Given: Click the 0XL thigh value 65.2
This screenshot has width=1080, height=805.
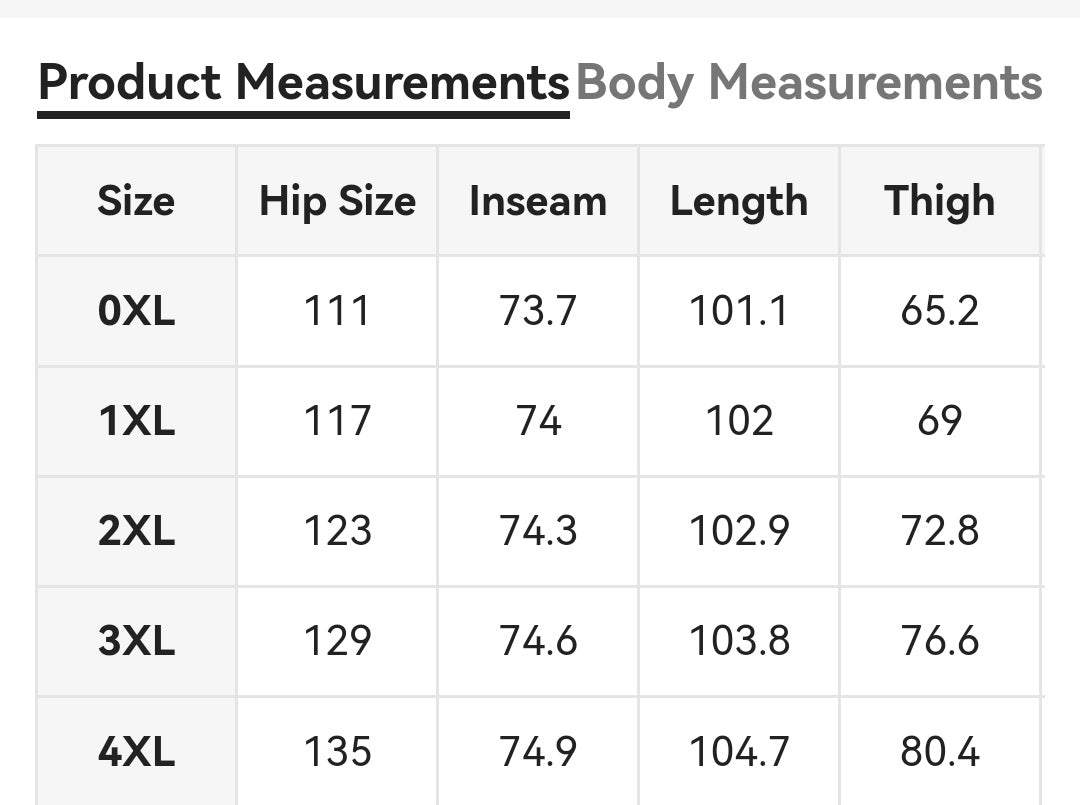Looking at the screenshot, I should point(939,311).
